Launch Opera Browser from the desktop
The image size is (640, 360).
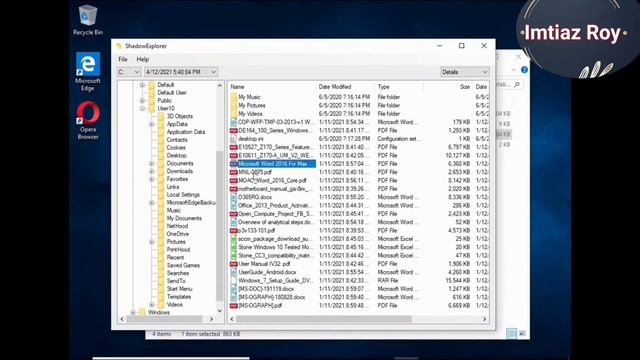click(88, 120)
